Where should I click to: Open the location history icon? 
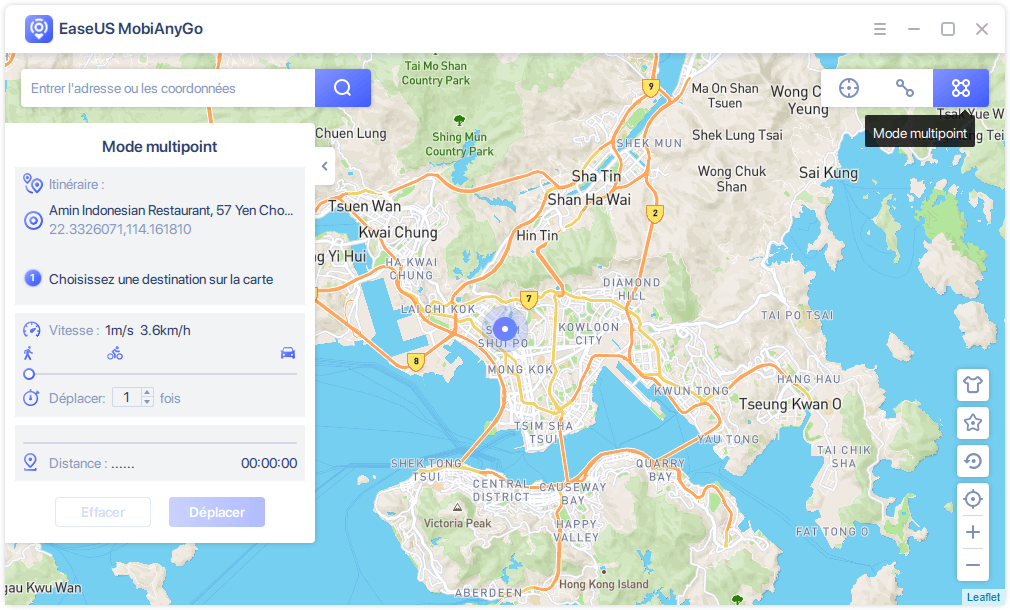click(x=972, y=461)
